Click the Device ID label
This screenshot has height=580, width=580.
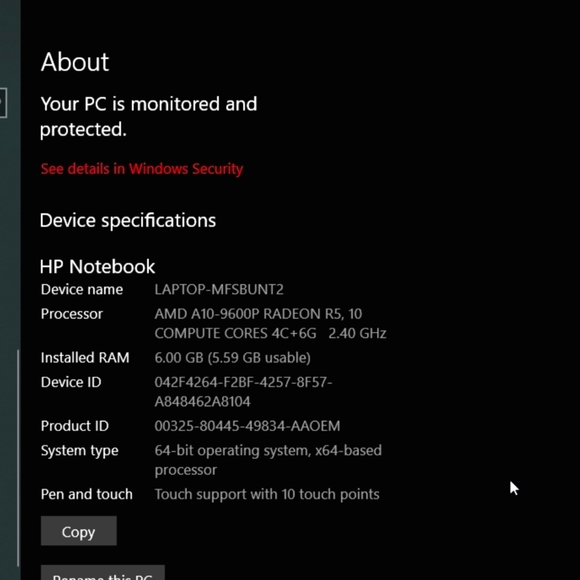pos(71,382)
